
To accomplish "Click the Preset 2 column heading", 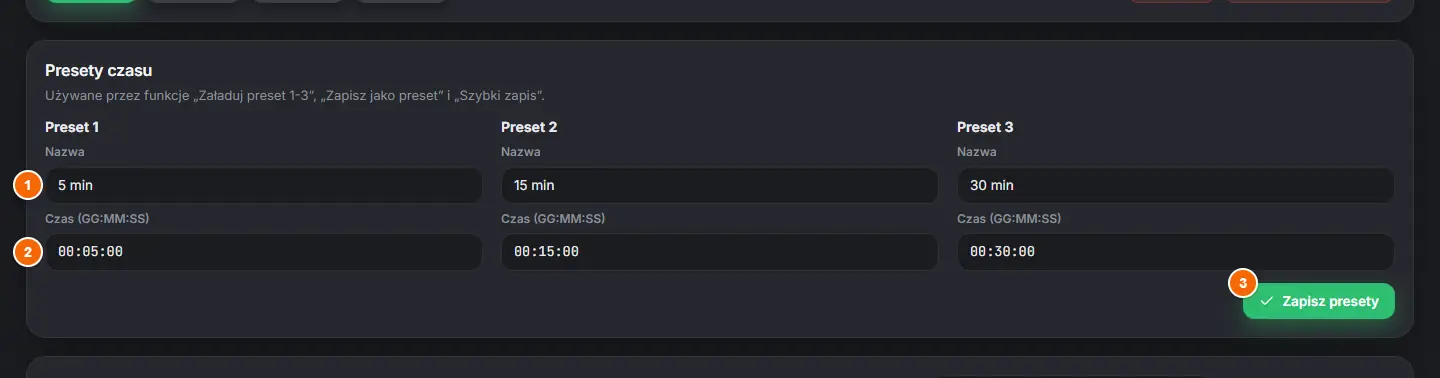I will (529, 127).
